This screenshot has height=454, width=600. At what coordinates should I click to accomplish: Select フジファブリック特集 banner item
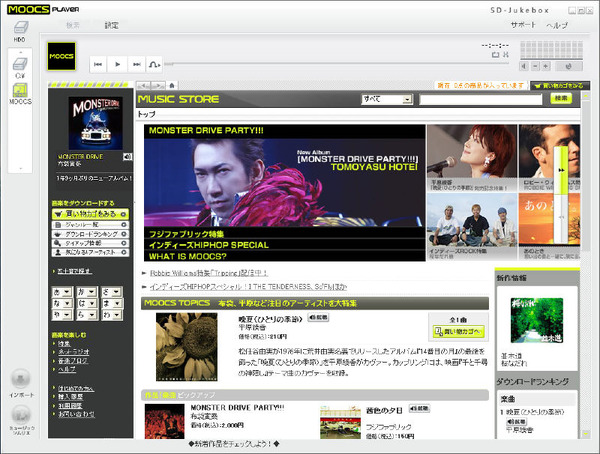[x=186, y=234]
